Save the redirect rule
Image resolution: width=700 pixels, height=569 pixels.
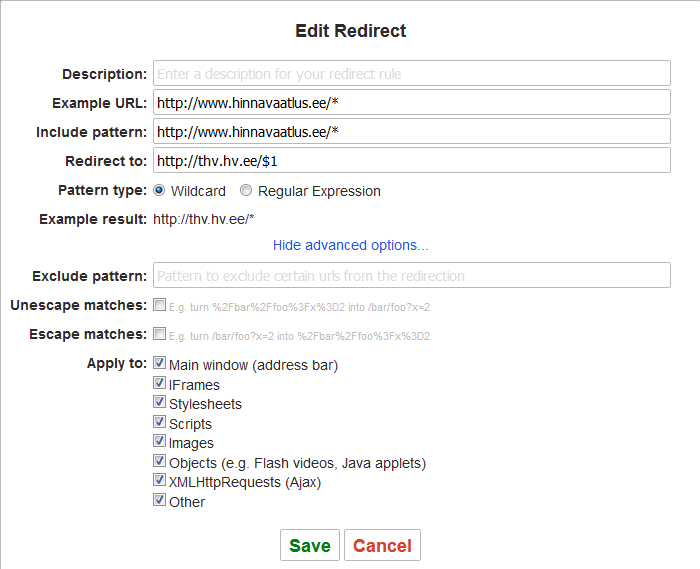pos(310,545)
